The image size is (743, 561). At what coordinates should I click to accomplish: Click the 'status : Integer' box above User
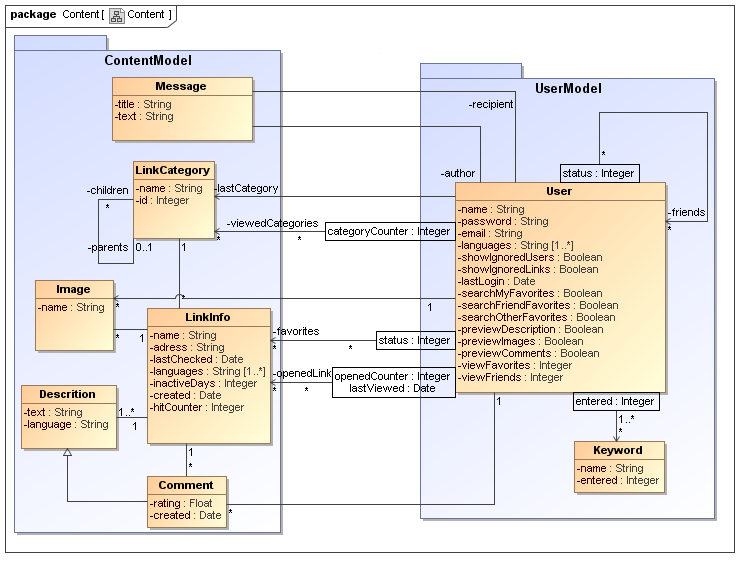pyautogui.click(x=599, y=173)
